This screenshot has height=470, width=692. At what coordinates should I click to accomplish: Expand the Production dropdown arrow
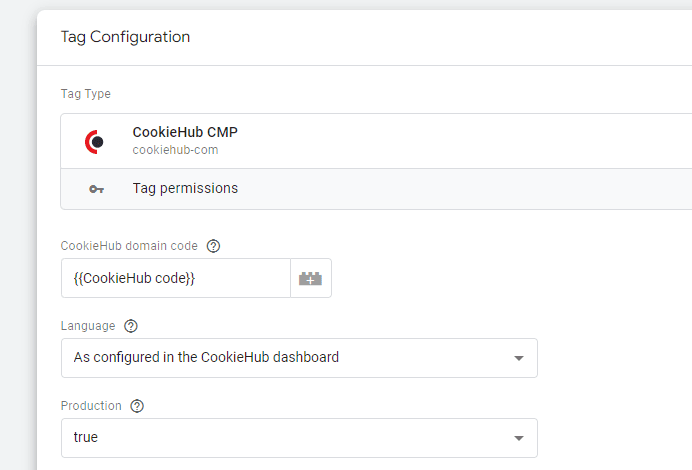(x=518, y=438)
